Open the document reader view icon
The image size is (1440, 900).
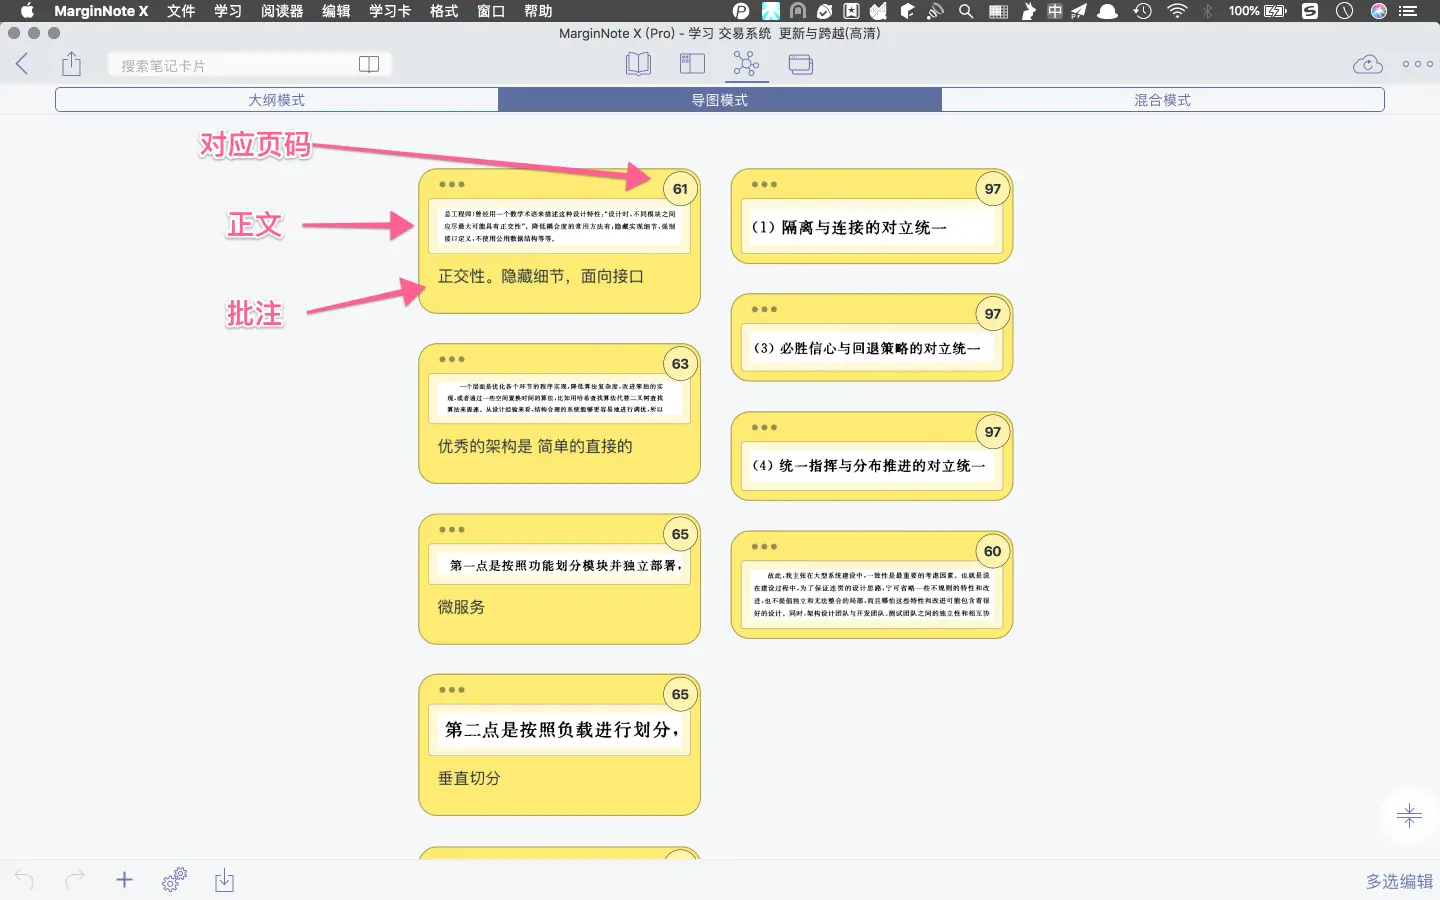(x=638, y=65)
